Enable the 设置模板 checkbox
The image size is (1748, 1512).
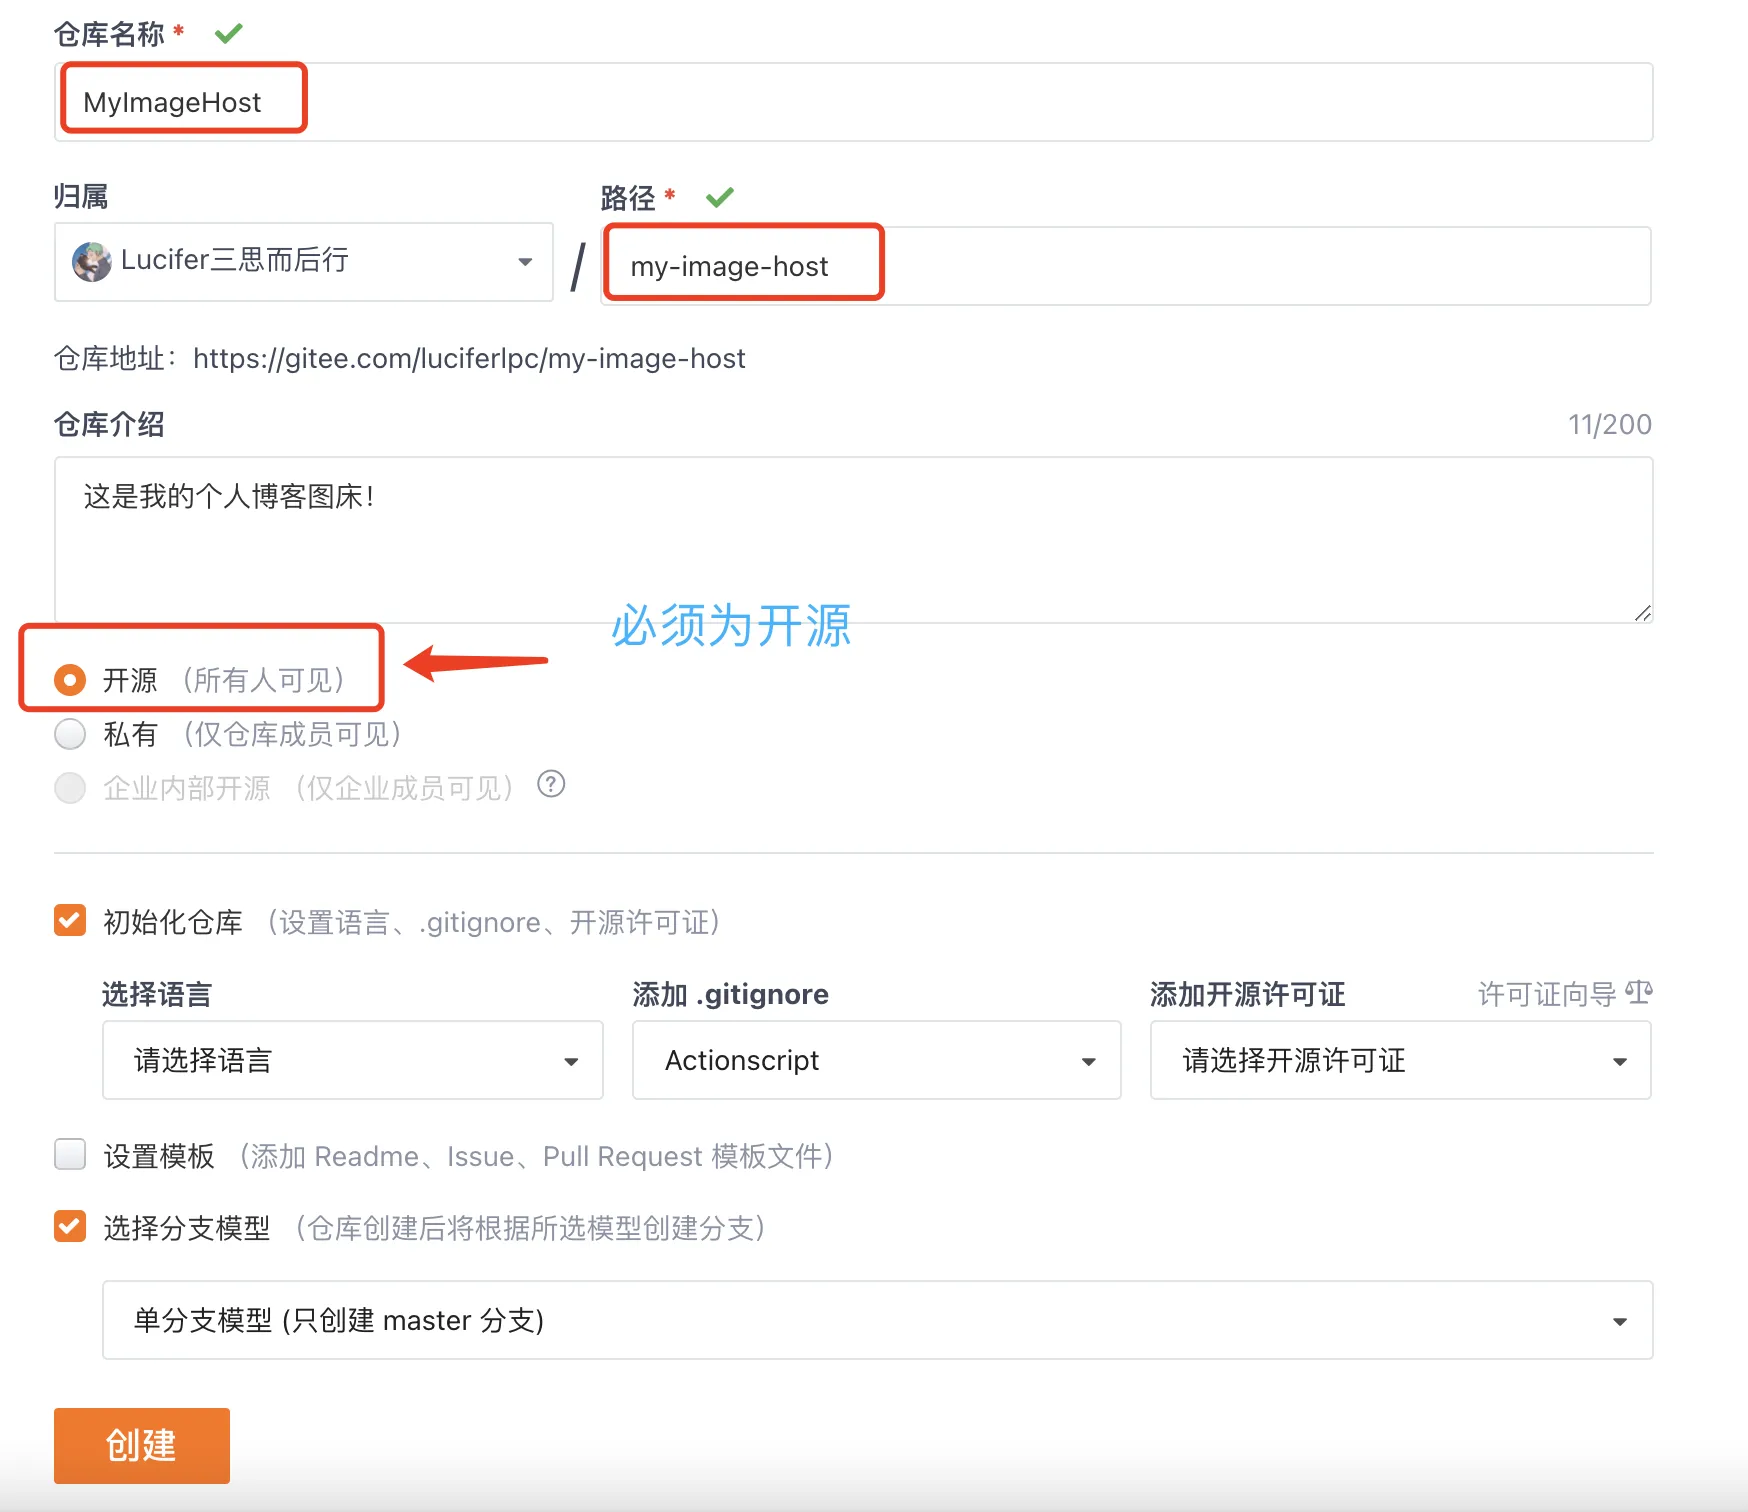coord(70,1155)
